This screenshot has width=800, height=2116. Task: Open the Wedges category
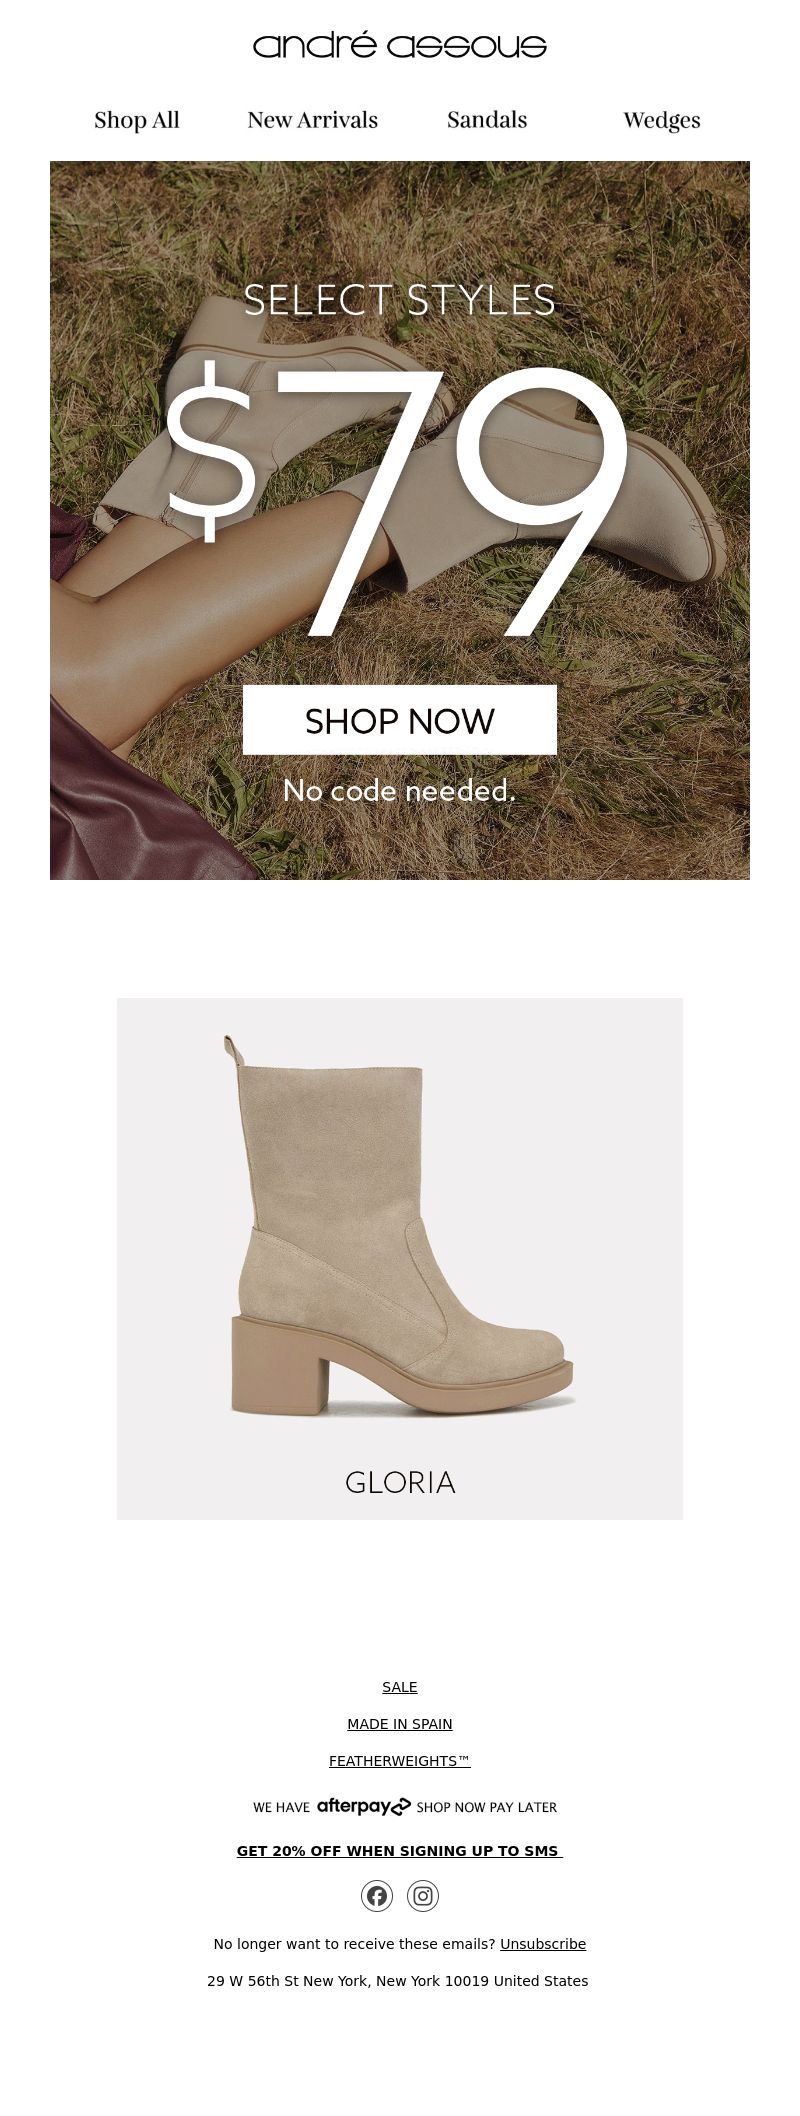click(x=662, y=120)
